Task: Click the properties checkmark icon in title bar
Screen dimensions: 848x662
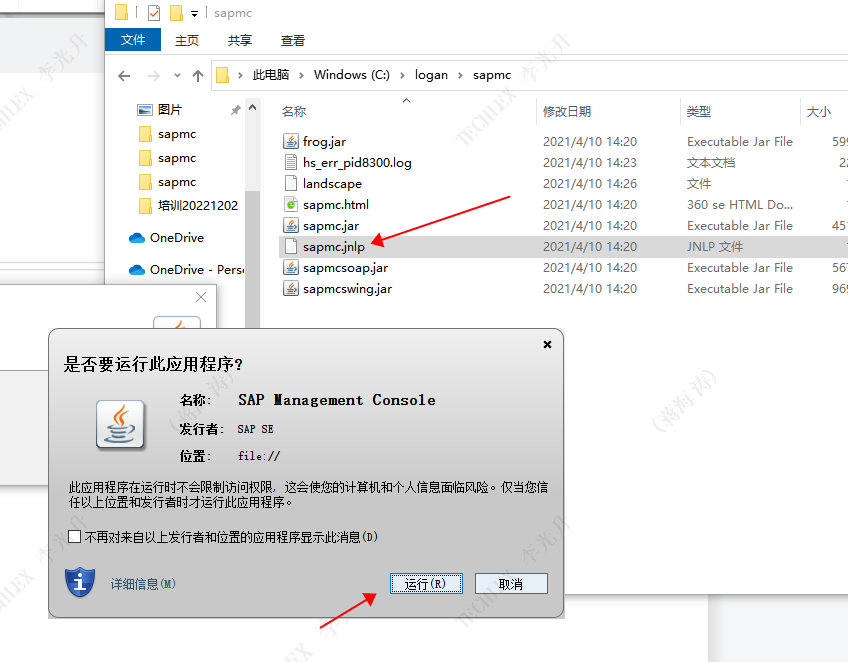Action: click(154, 12)
